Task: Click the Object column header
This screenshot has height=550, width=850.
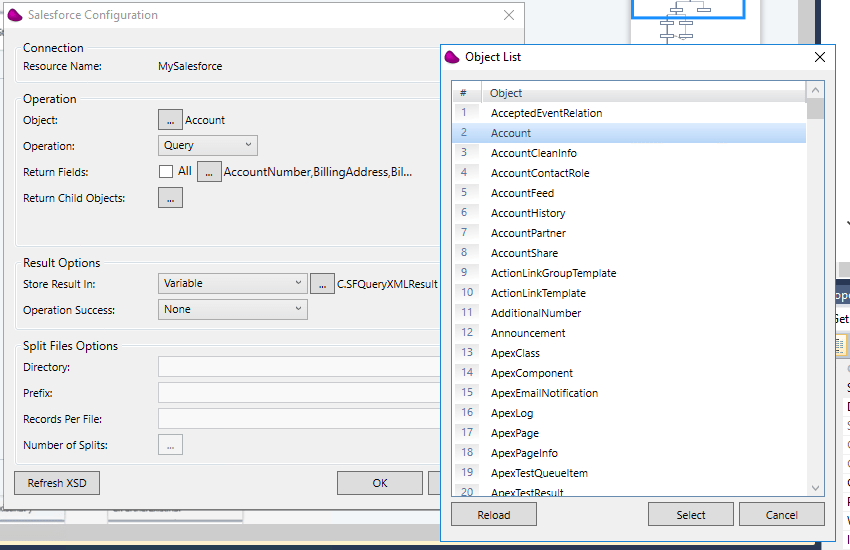Action: tap(644, 93)
